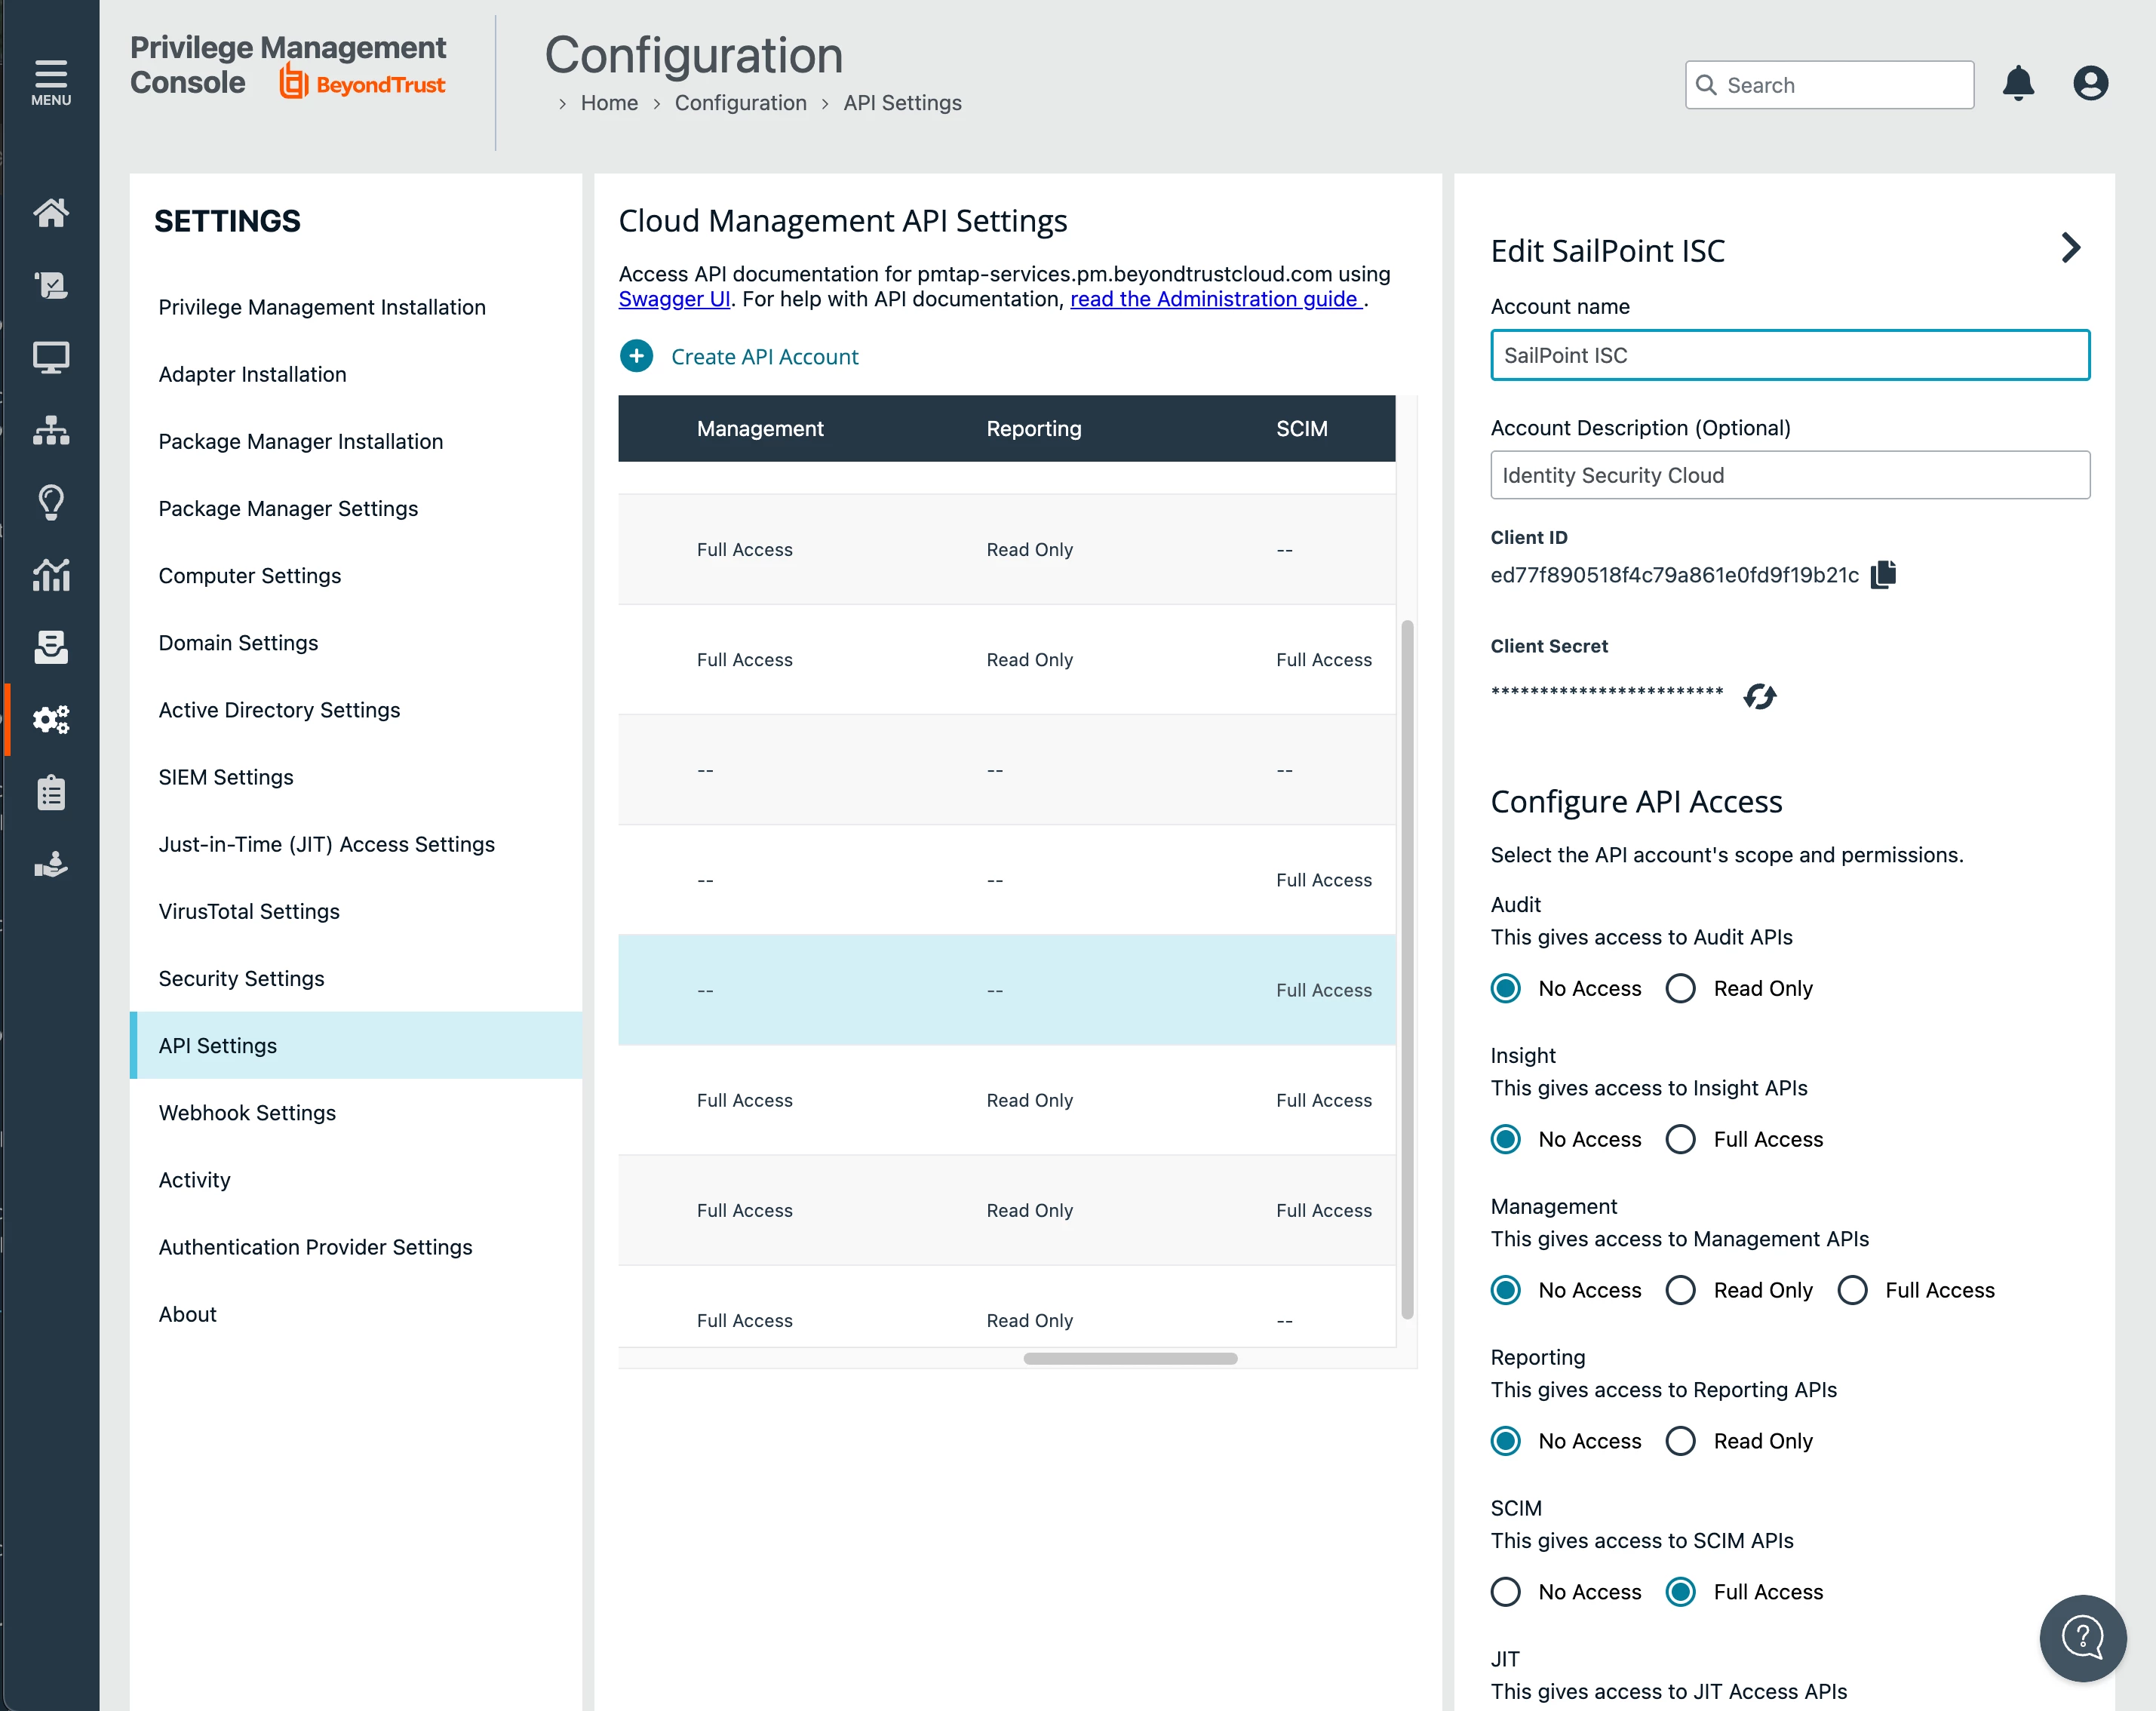Viewport: 2156px width, 1711px height.
Task: Click the plus icon to create API account
Action: (x=636, y=356)
